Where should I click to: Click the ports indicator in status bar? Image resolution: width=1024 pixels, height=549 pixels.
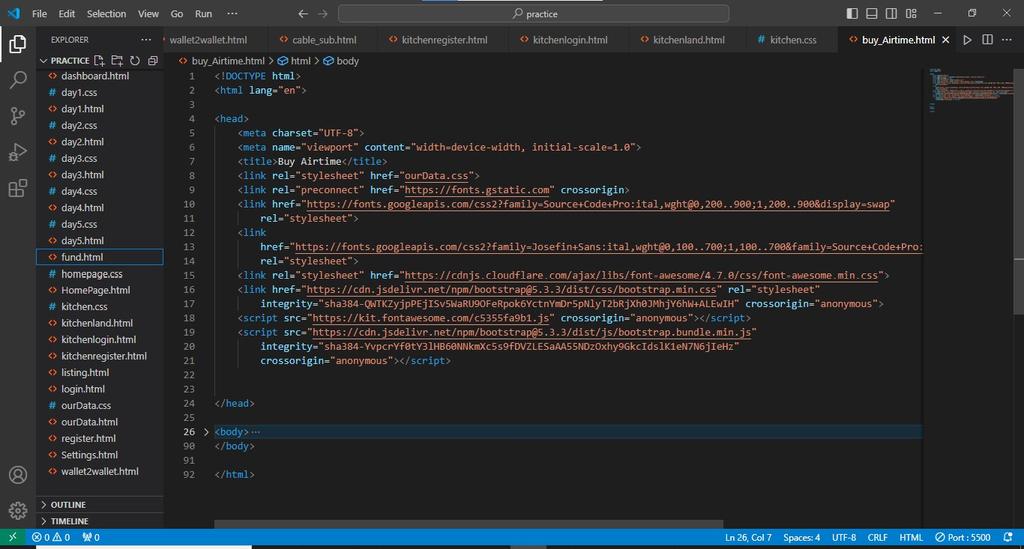tap(91, 537)
